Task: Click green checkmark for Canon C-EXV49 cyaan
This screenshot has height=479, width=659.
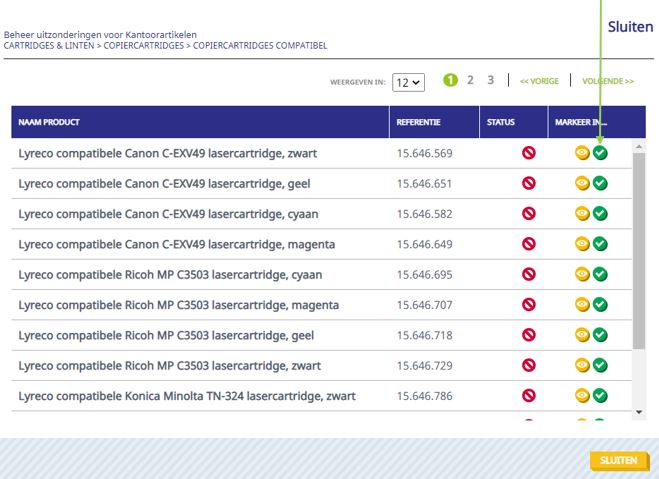Action: (600, 214)
